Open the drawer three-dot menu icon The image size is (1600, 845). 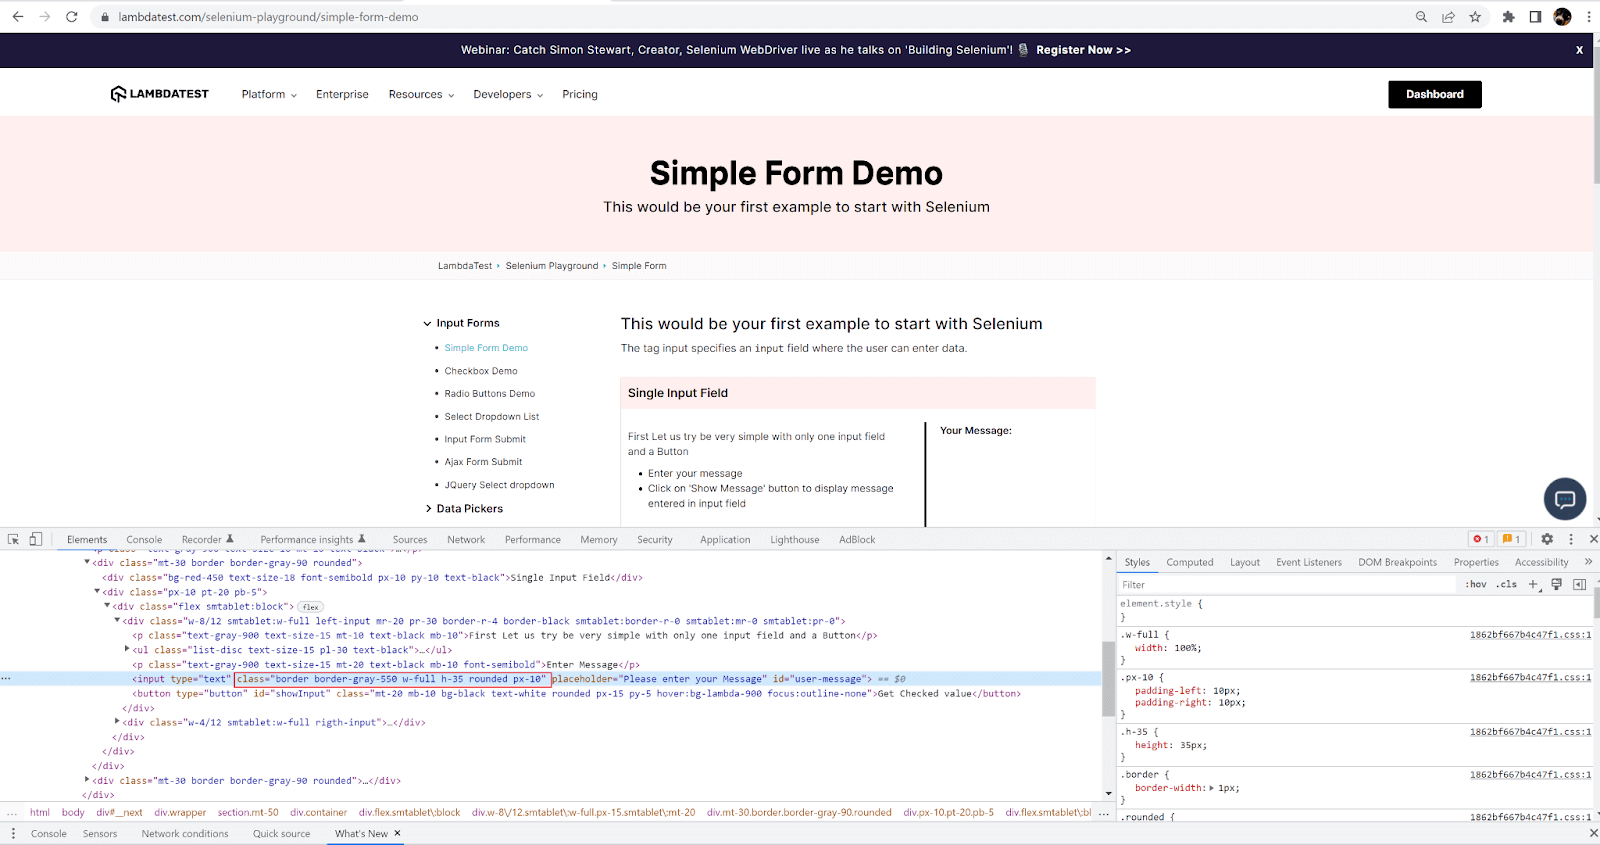(x=13, y=833)
